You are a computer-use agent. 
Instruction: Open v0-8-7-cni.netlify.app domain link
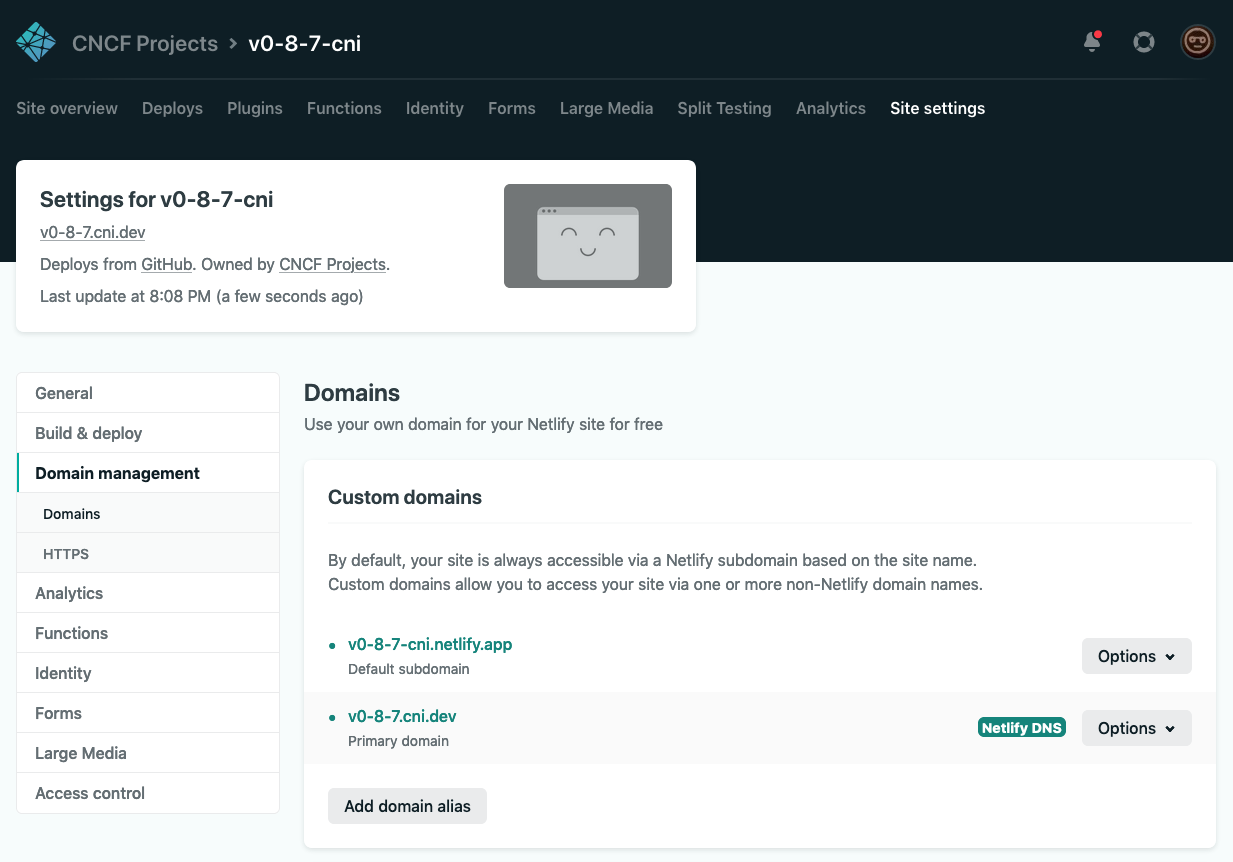click(x=430, y=644)
